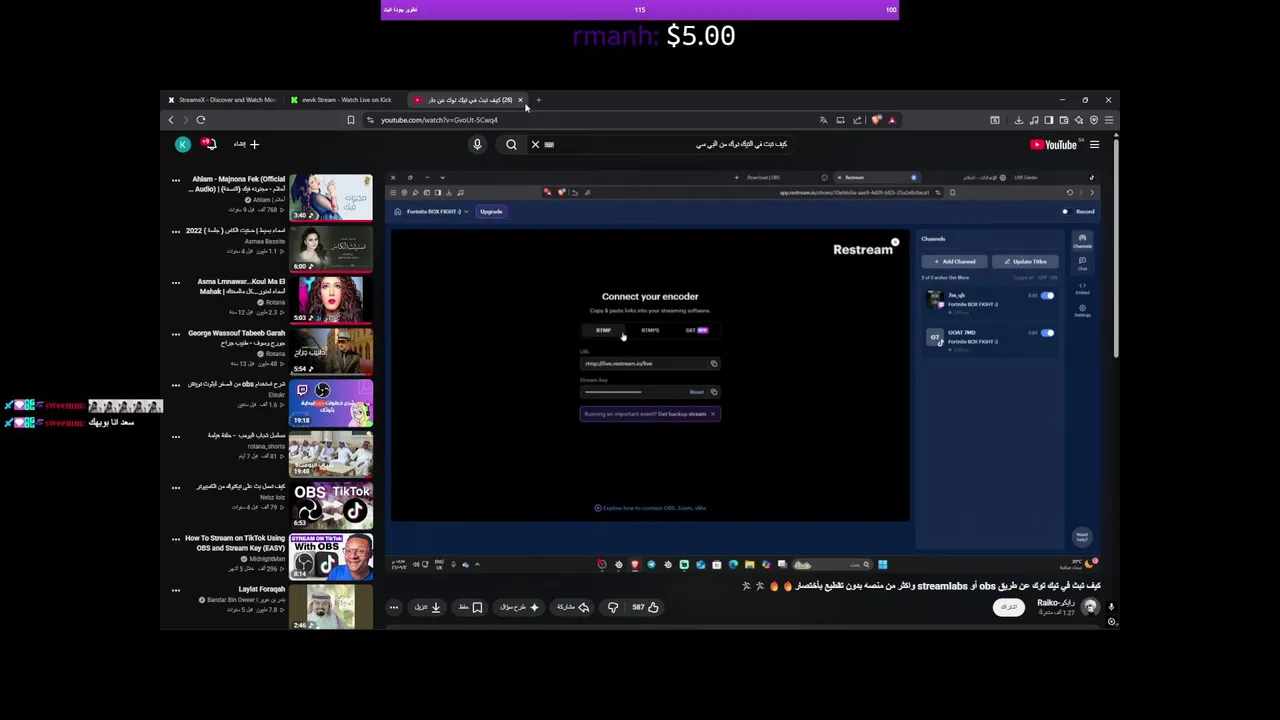Switch to StreameX Discover and Watch tab
Image resolution: width=1280 pixels, height=720 pixels.
pyautogui.click(x=221, y=100)
